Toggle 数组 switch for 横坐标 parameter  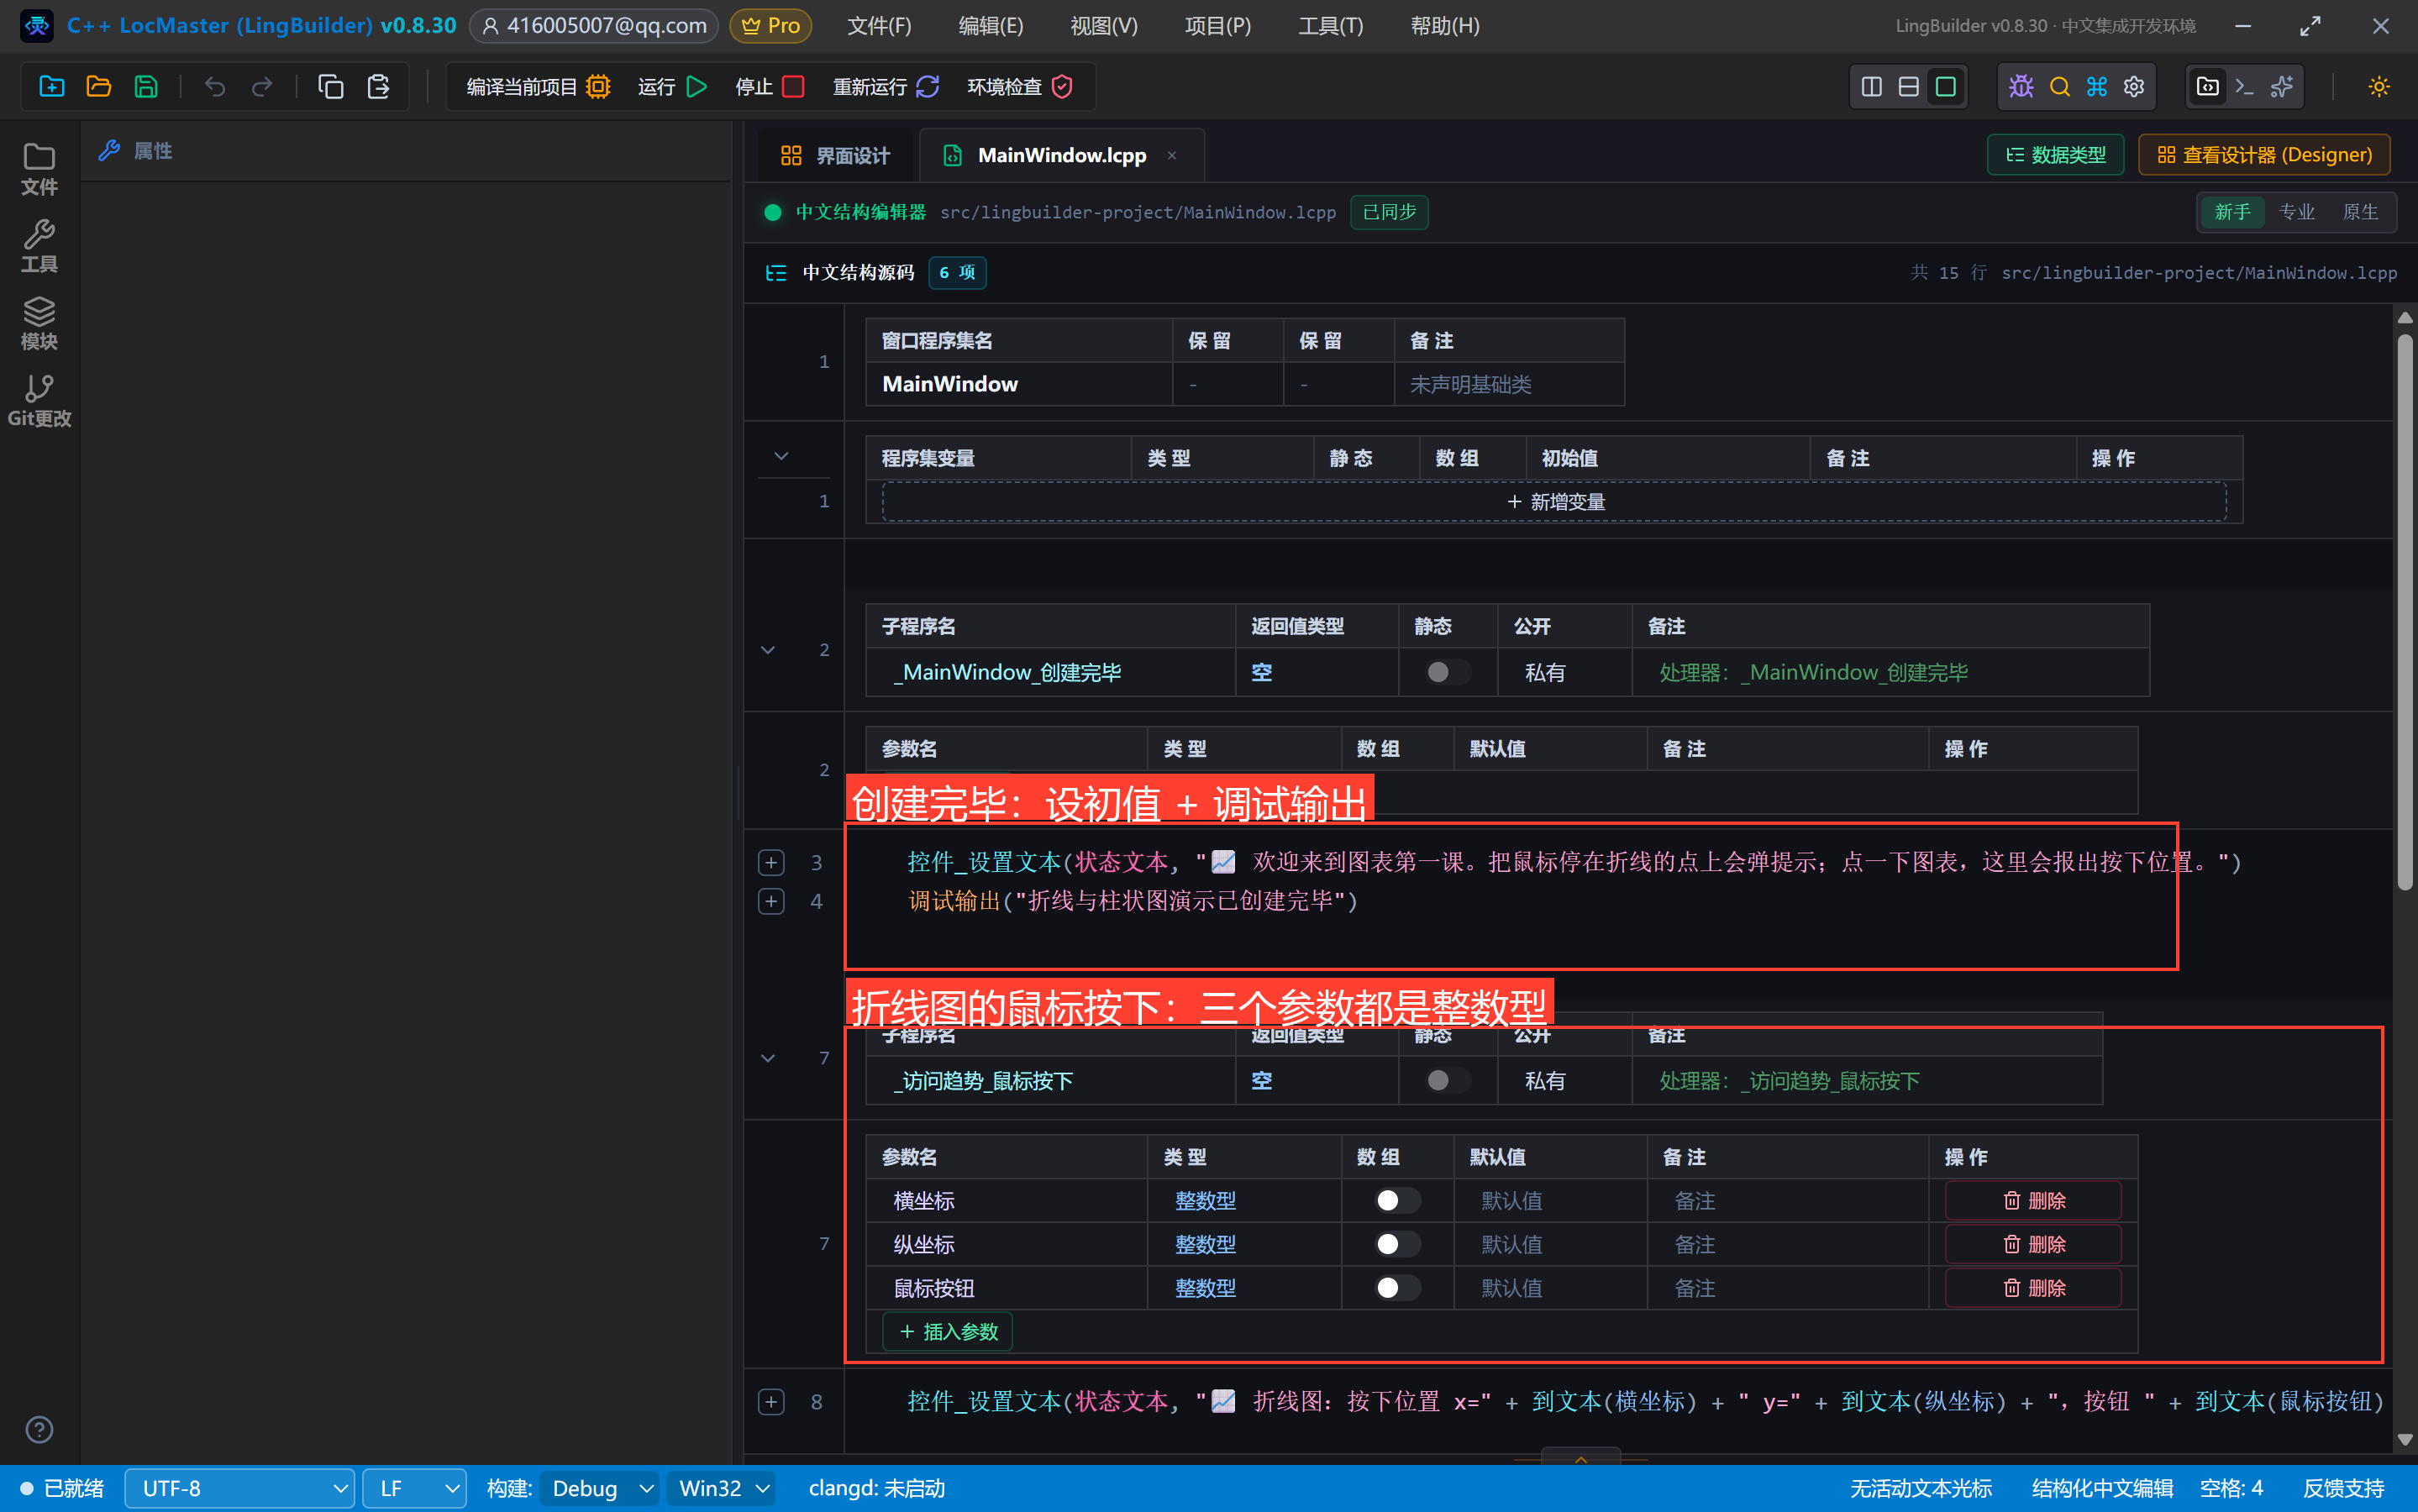(x=1397, y=1200)
